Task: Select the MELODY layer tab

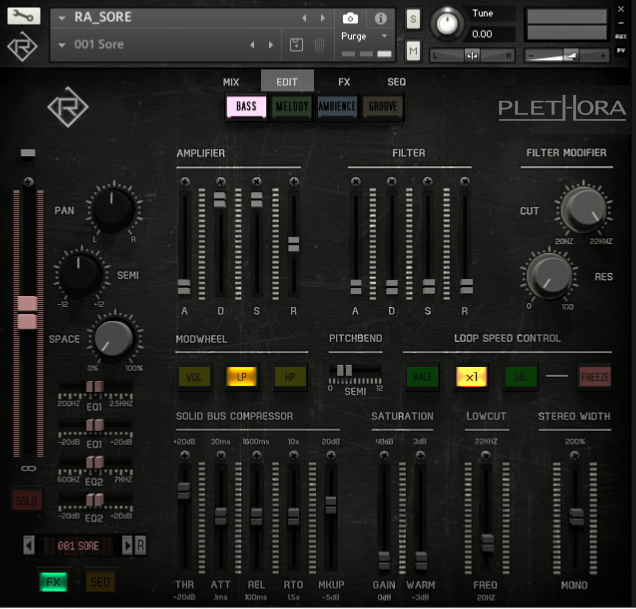Action: (x=292, y=107)
